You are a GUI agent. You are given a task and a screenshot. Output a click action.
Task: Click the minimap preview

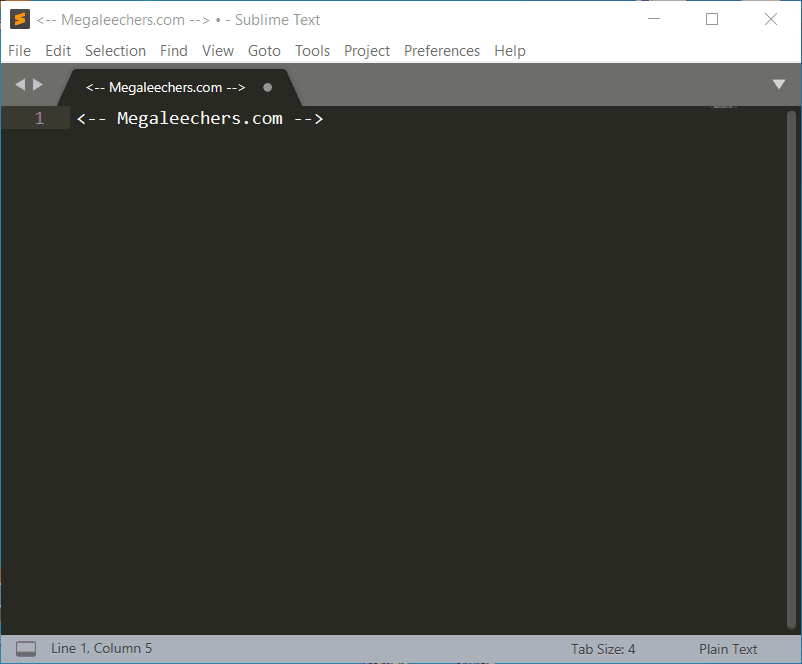[723, 107]
